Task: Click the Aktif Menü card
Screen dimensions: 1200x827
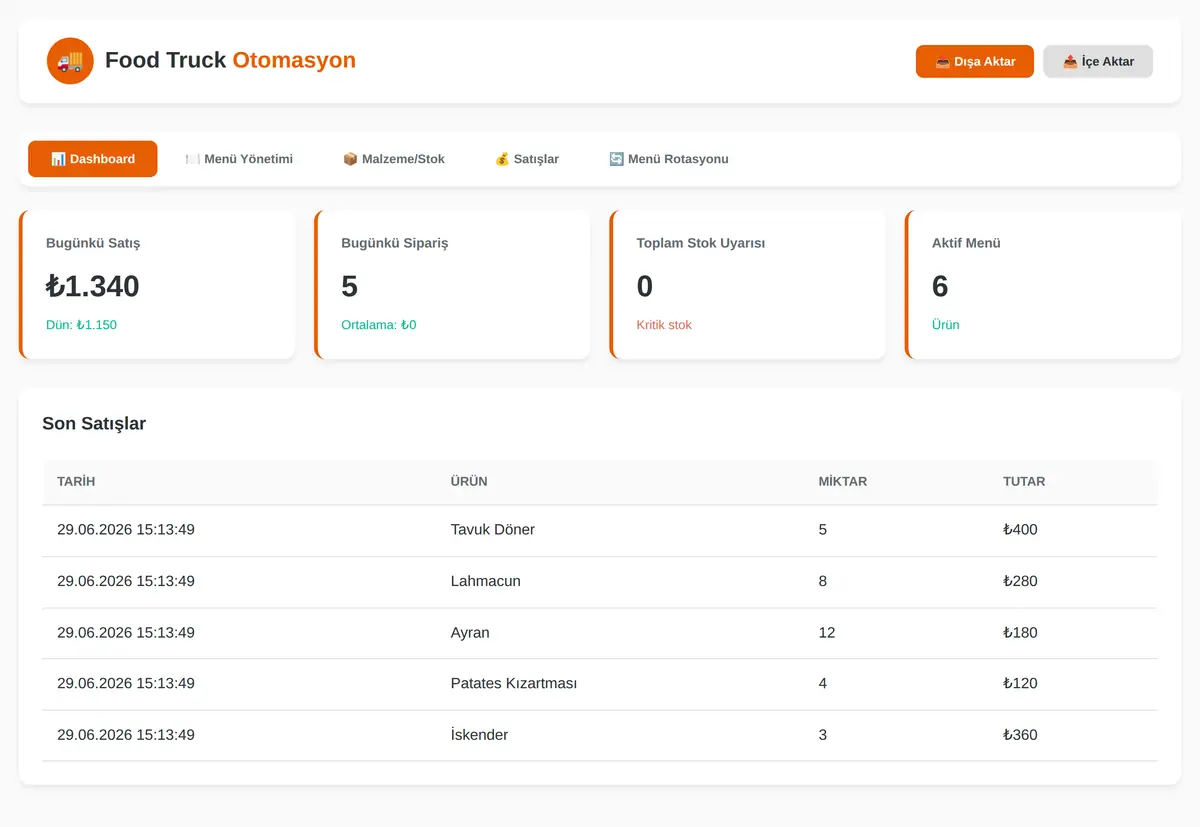Action: pos(1043,284)
